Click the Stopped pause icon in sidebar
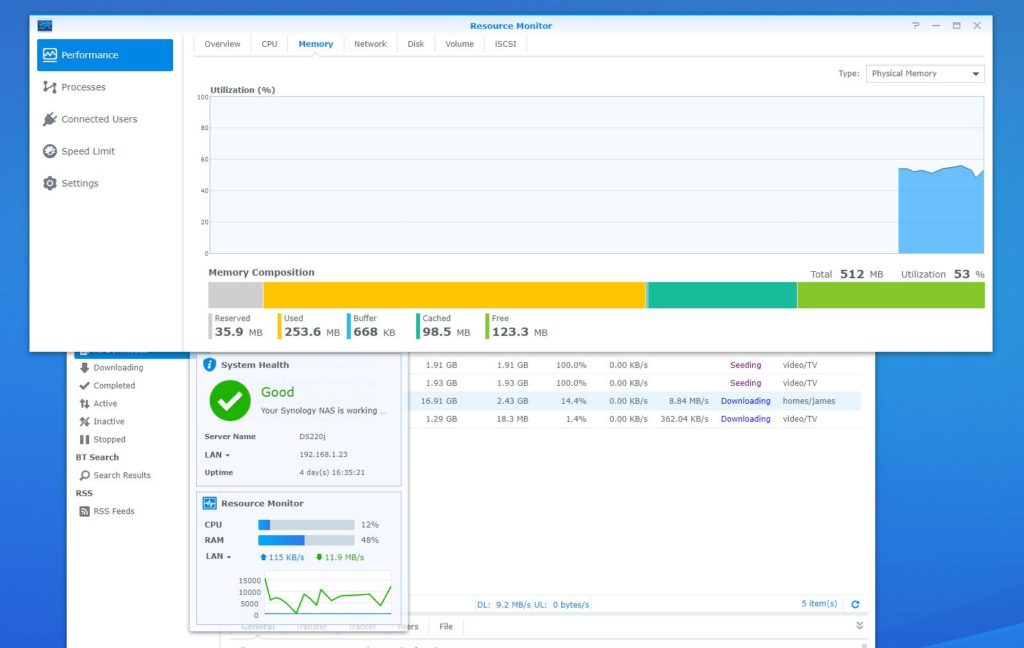The height and width of the screenshot is (648, 1024). pyautogui.click(x=85, y=439)
